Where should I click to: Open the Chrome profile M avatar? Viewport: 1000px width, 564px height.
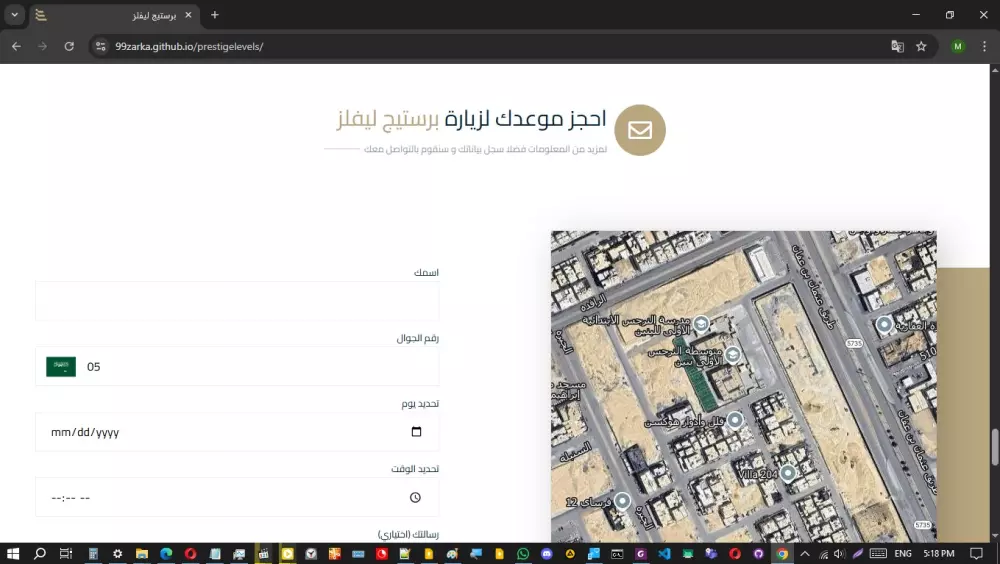click(958, 47)
